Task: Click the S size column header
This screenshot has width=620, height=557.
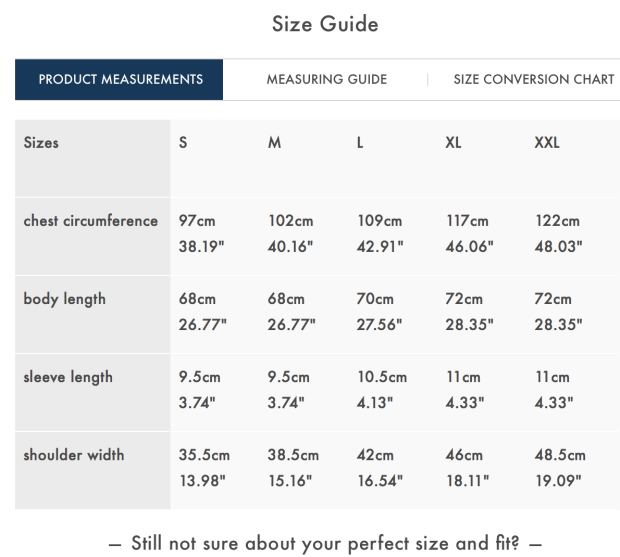Action: 183,143
